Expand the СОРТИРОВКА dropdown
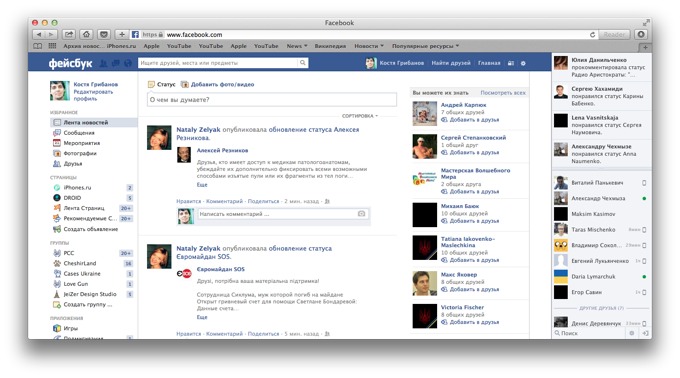Image resolution: width=680 pixels, height=378 pixels. [360, 116]
